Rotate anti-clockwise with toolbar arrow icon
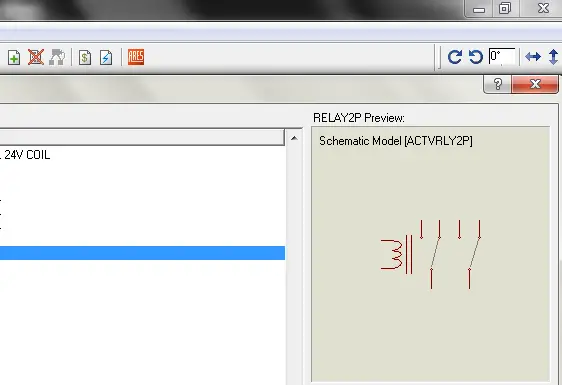Viewport: 562px width, 385px height. [x=476, y=57]
